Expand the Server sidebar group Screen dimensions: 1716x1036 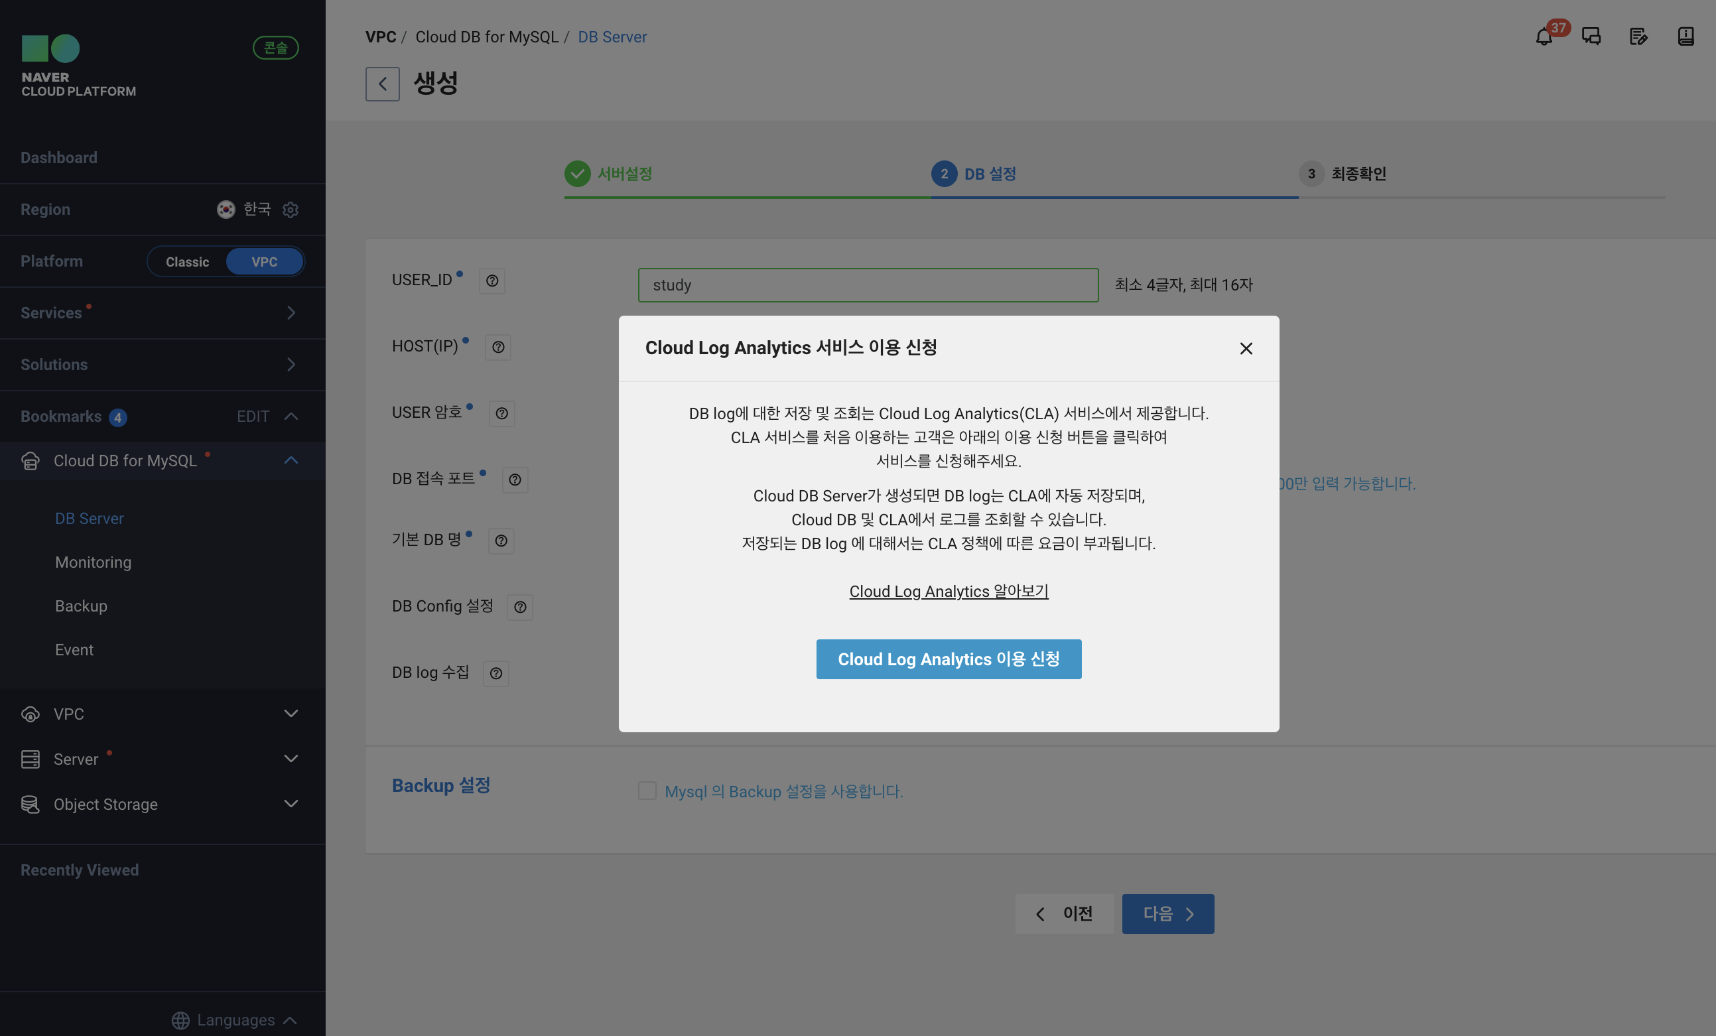coord(291,758)
